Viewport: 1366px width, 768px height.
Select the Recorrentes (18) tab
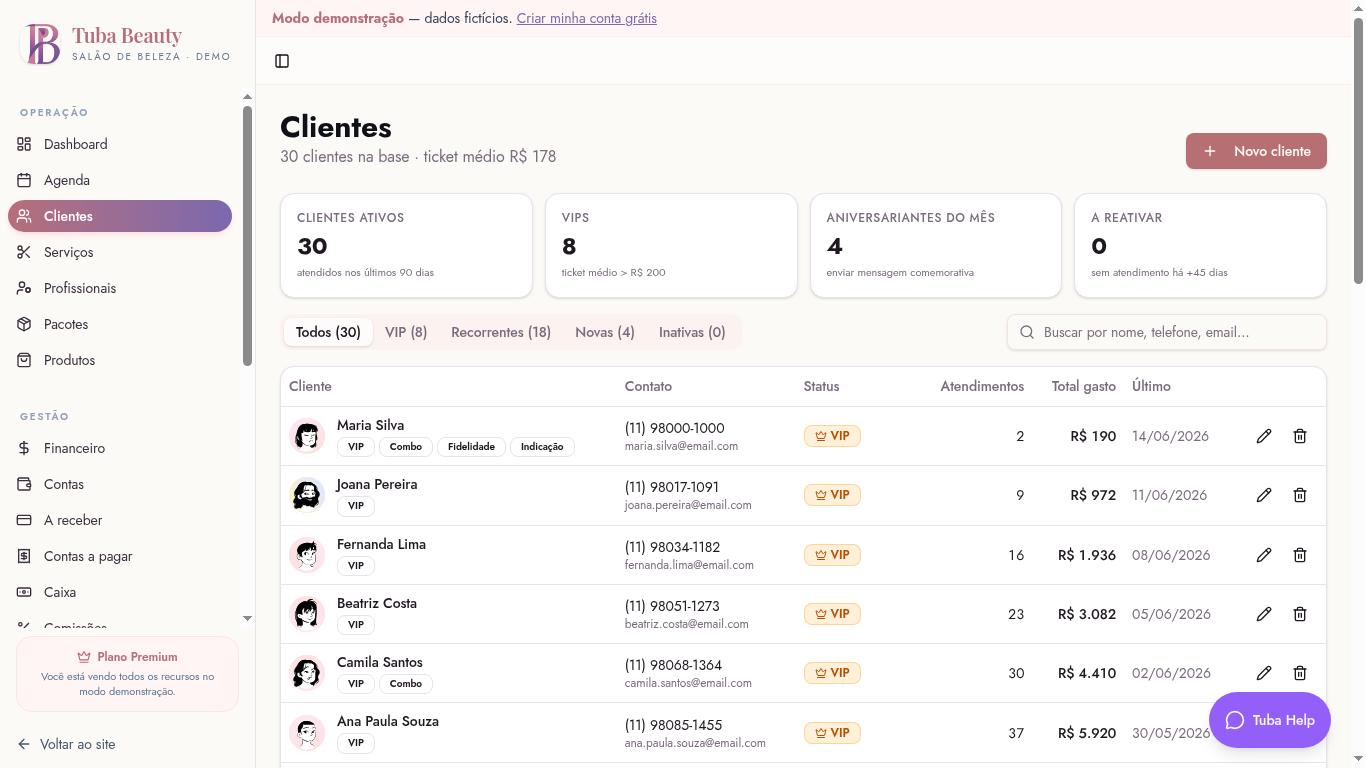501,332
